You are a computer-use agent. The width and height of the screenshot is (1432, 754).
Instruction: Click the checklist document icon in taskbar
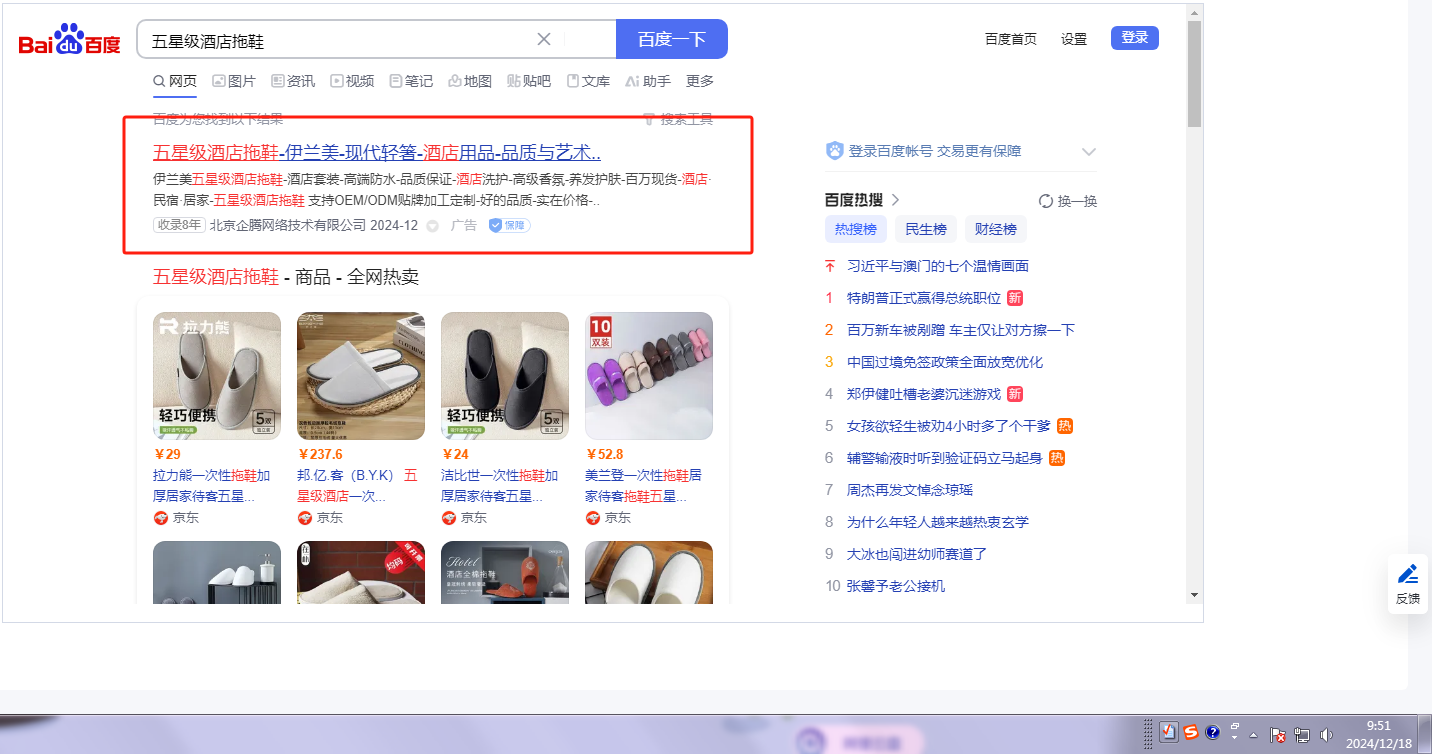point(1168,732)
